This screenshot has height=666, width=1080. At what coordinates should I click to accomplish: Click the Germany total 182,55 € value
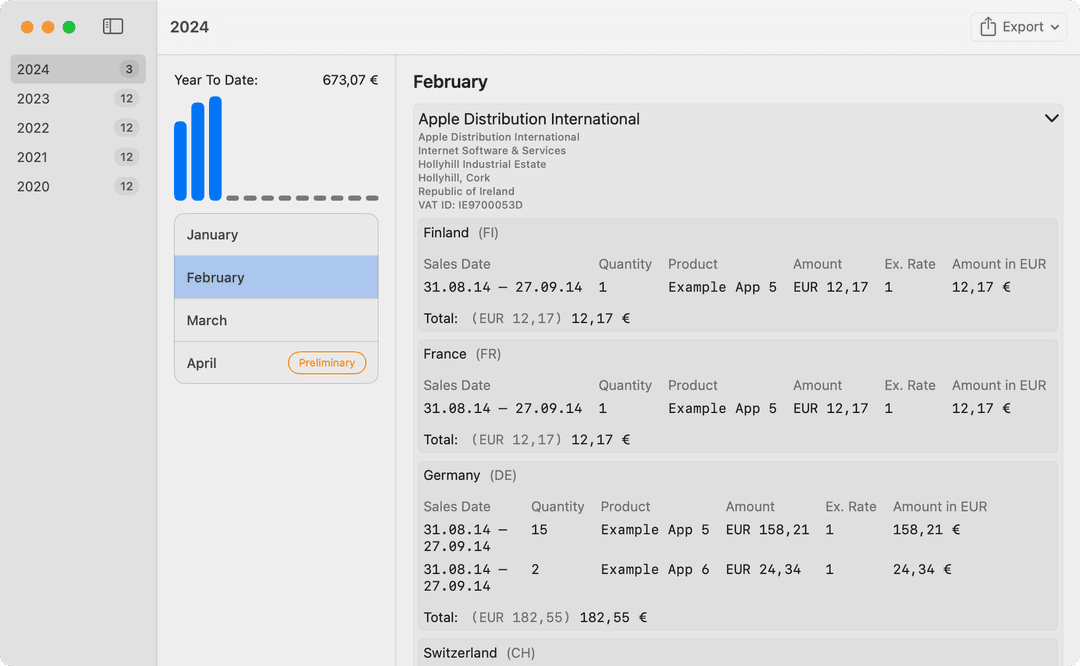[x=613, y=617]
